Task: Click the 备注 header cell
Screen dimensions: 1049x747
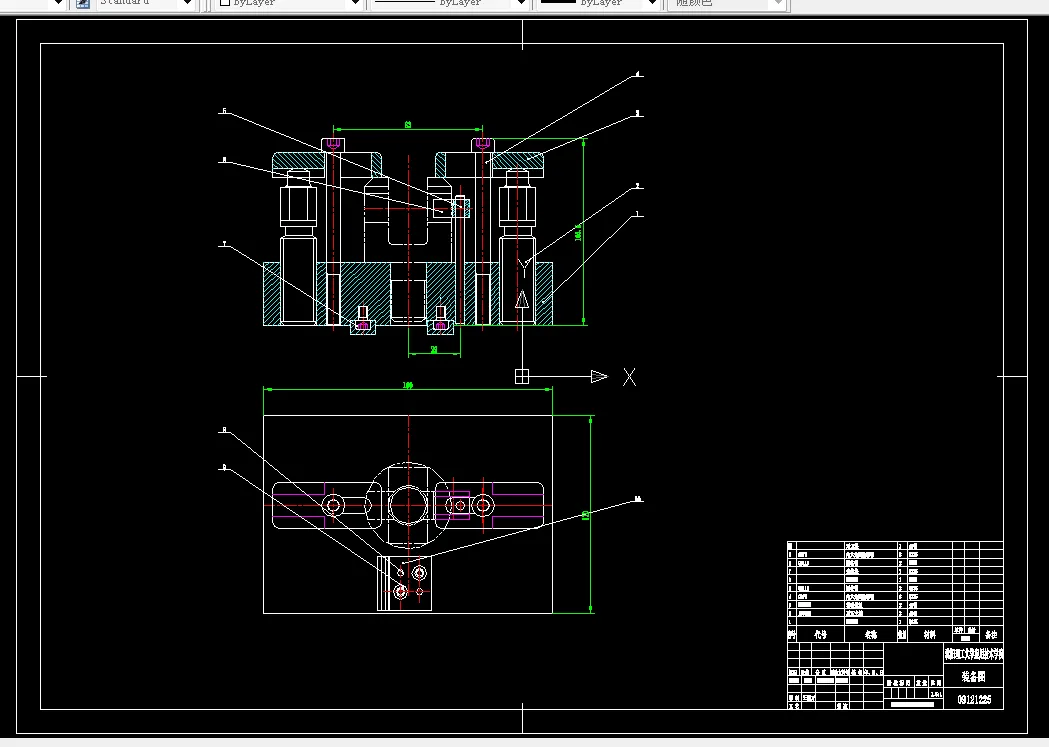Action: click(991, 635)
